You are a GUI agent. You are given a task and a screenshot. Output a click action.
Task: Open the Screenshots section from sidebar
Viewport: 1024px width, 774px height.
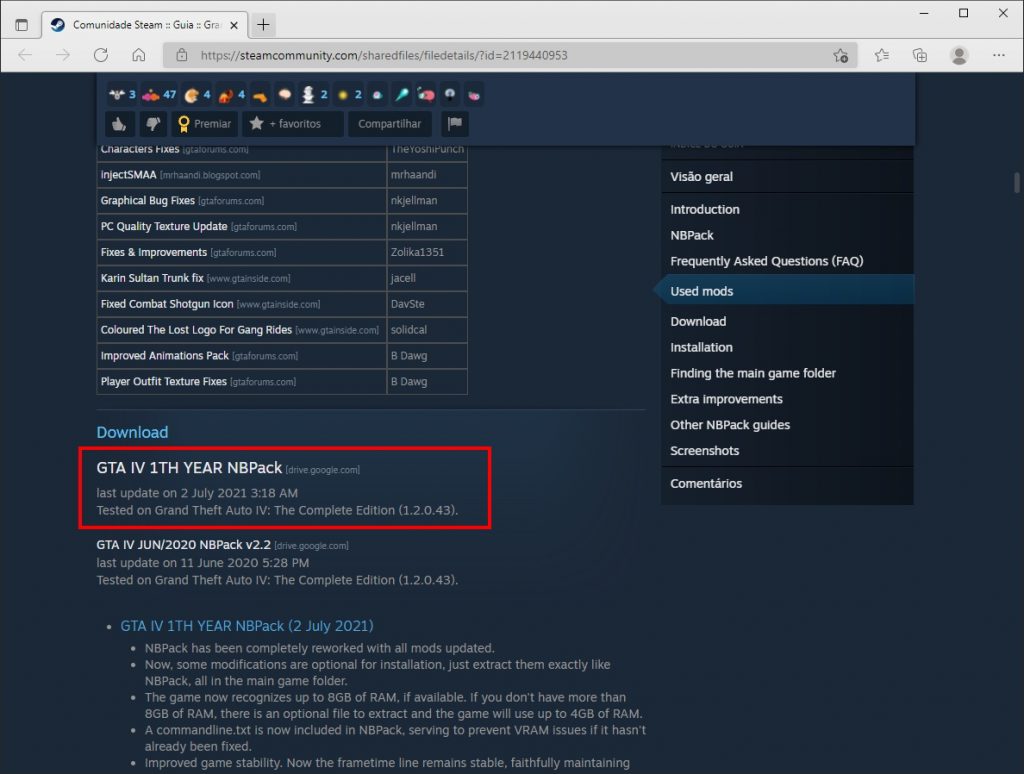(704, 451)
